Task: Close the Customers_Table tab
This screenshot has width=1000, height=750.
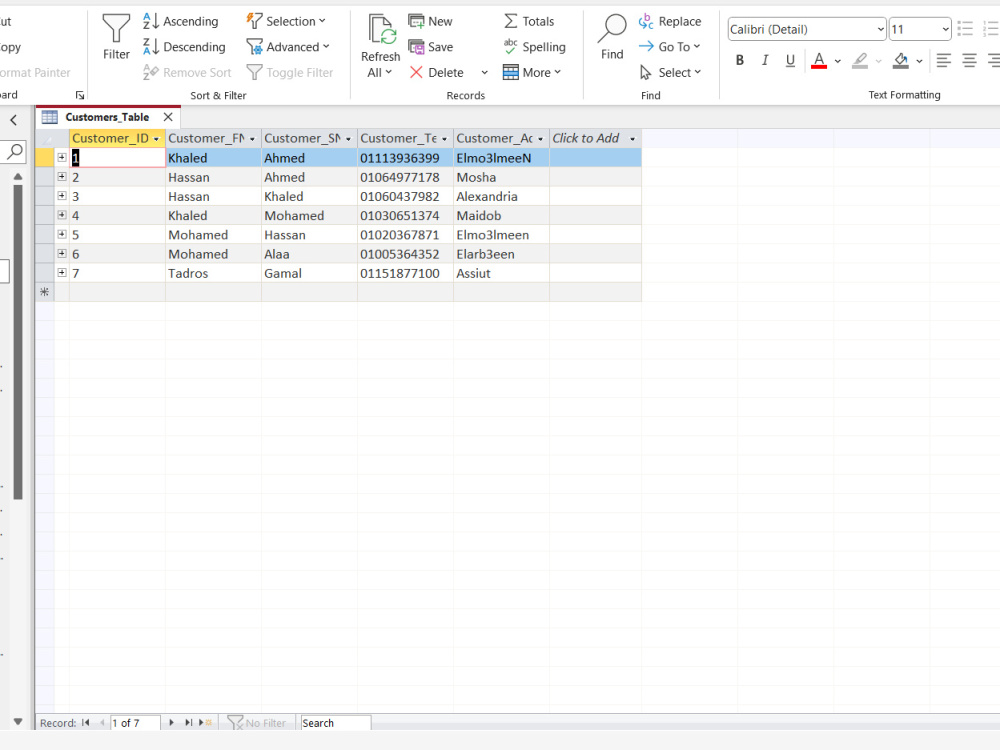Action: coord(168,117)
